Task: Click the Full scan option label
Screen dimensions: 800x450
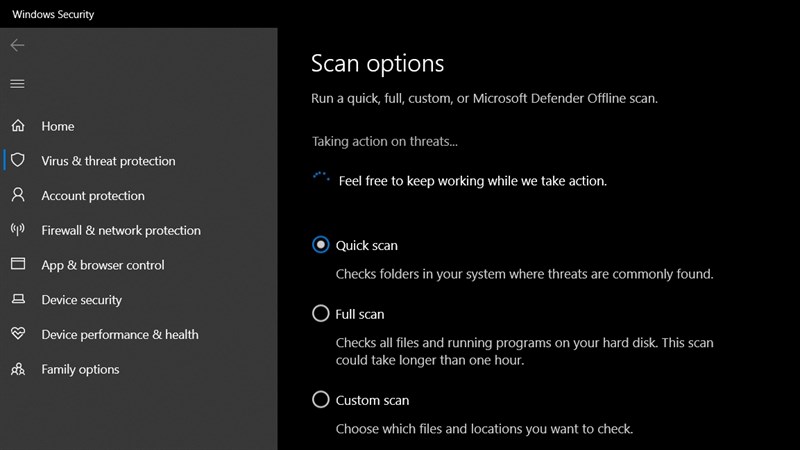Action: [x=360, y=314]
